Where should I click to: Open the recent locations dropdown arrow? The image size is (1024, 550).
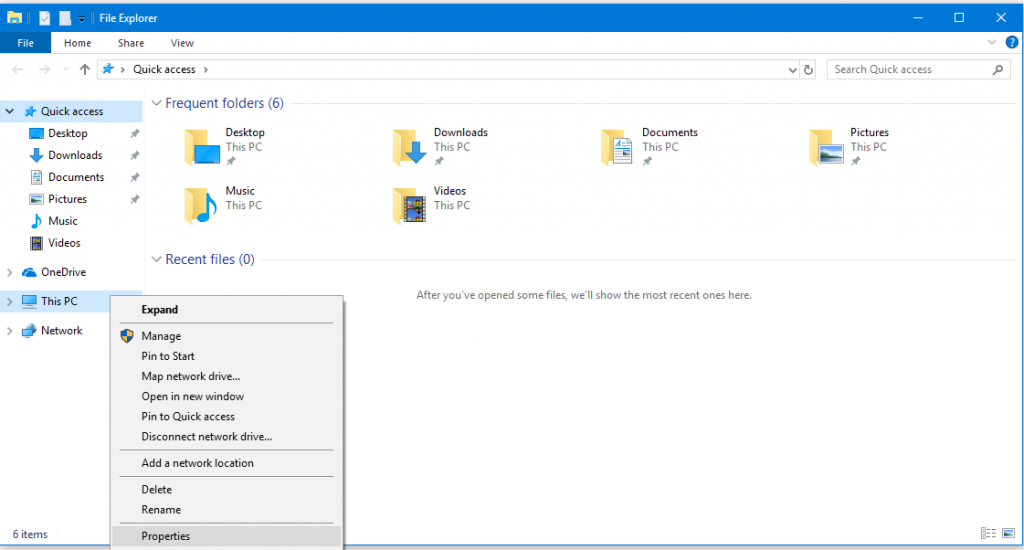pyautogui.click(x=65, y=69)
